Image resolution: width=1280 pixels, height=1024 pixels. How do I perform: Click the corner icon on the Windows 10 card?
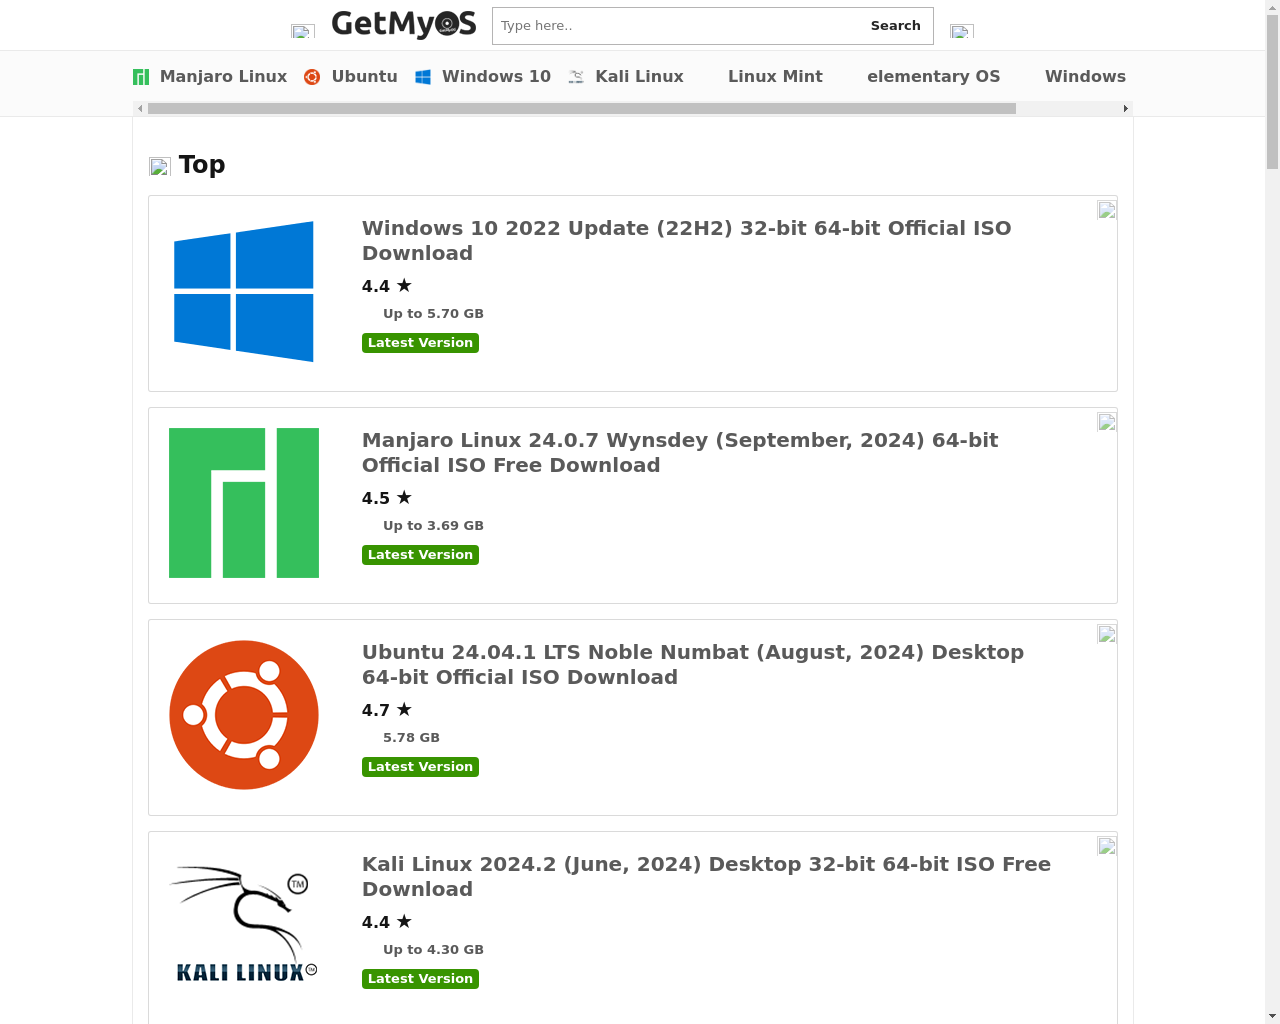coord(1106,210)
